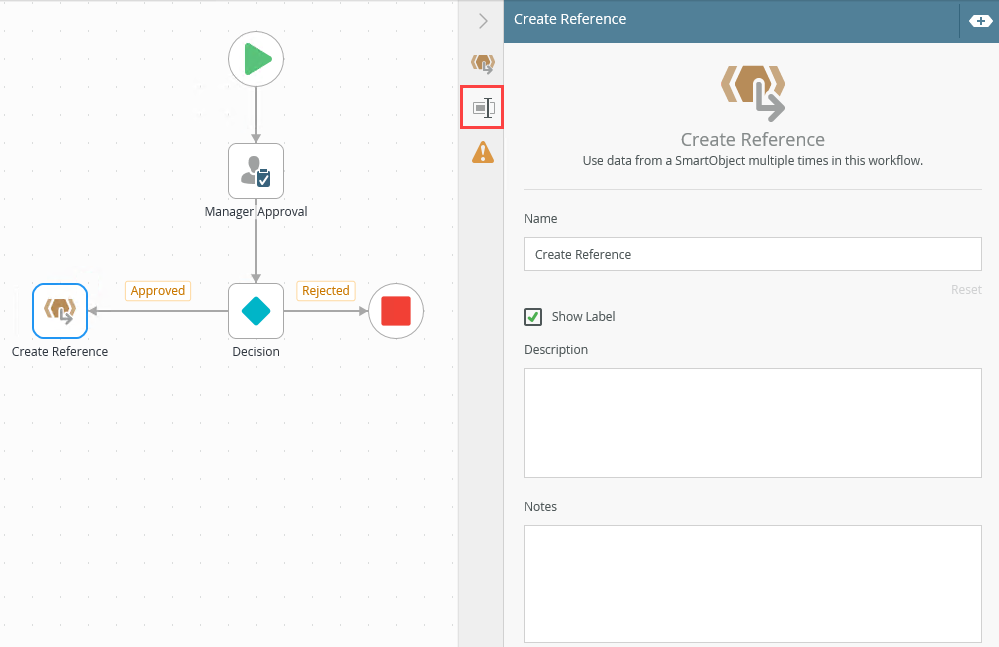Viewport: 999px width, 647px height.
Task: Select the Approved outcome label
Action: tap(158, 290)
